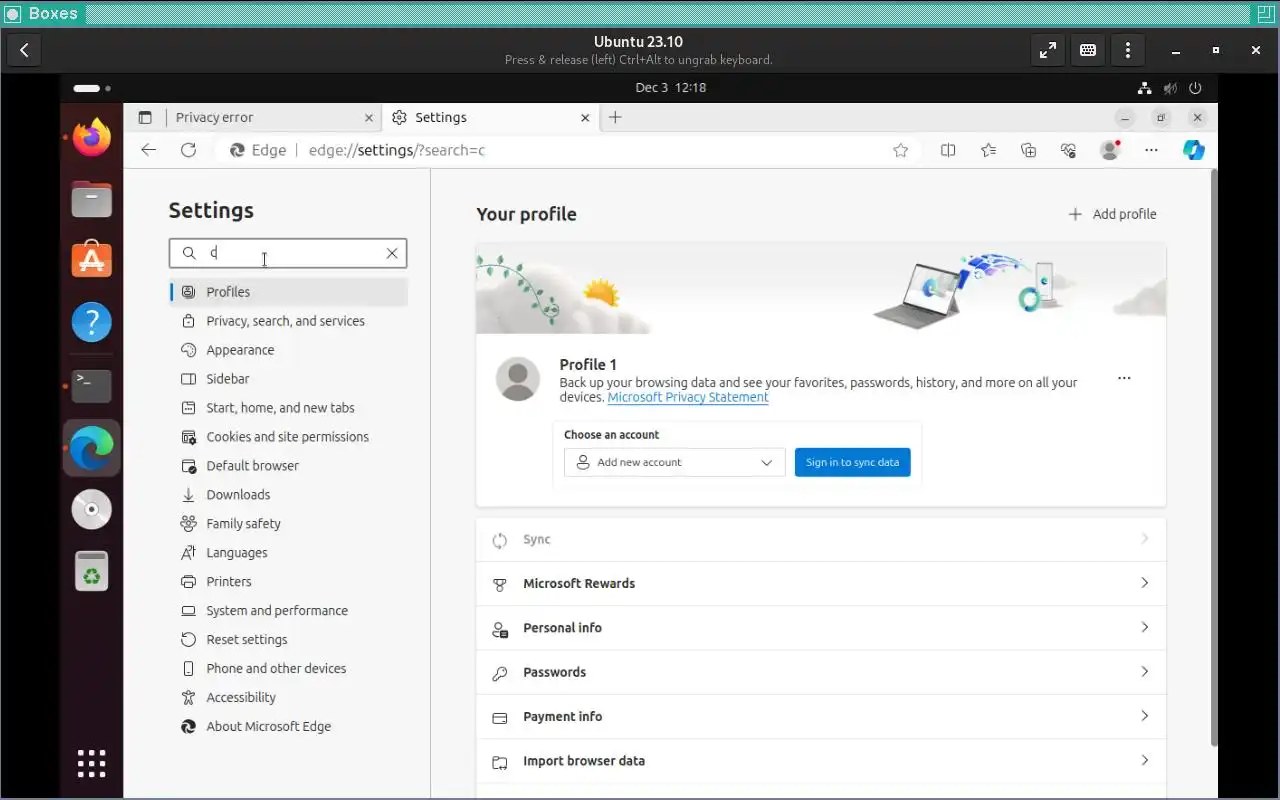The image size is (1280, 800).
Task: Open Edge Settings and more menu
Action: [1151, 150]
